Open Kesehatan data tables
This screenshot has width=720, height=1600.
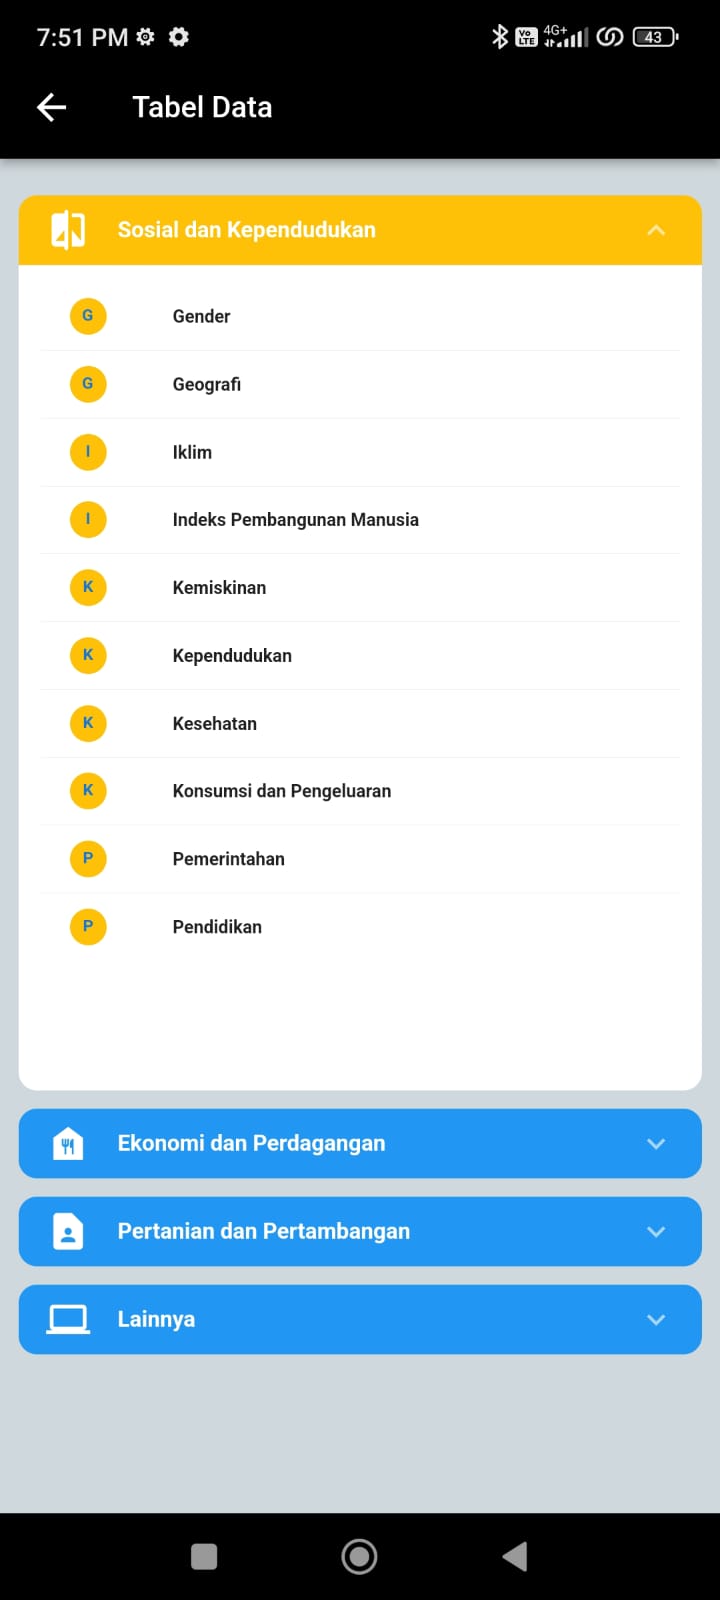(x=214, y=723)
